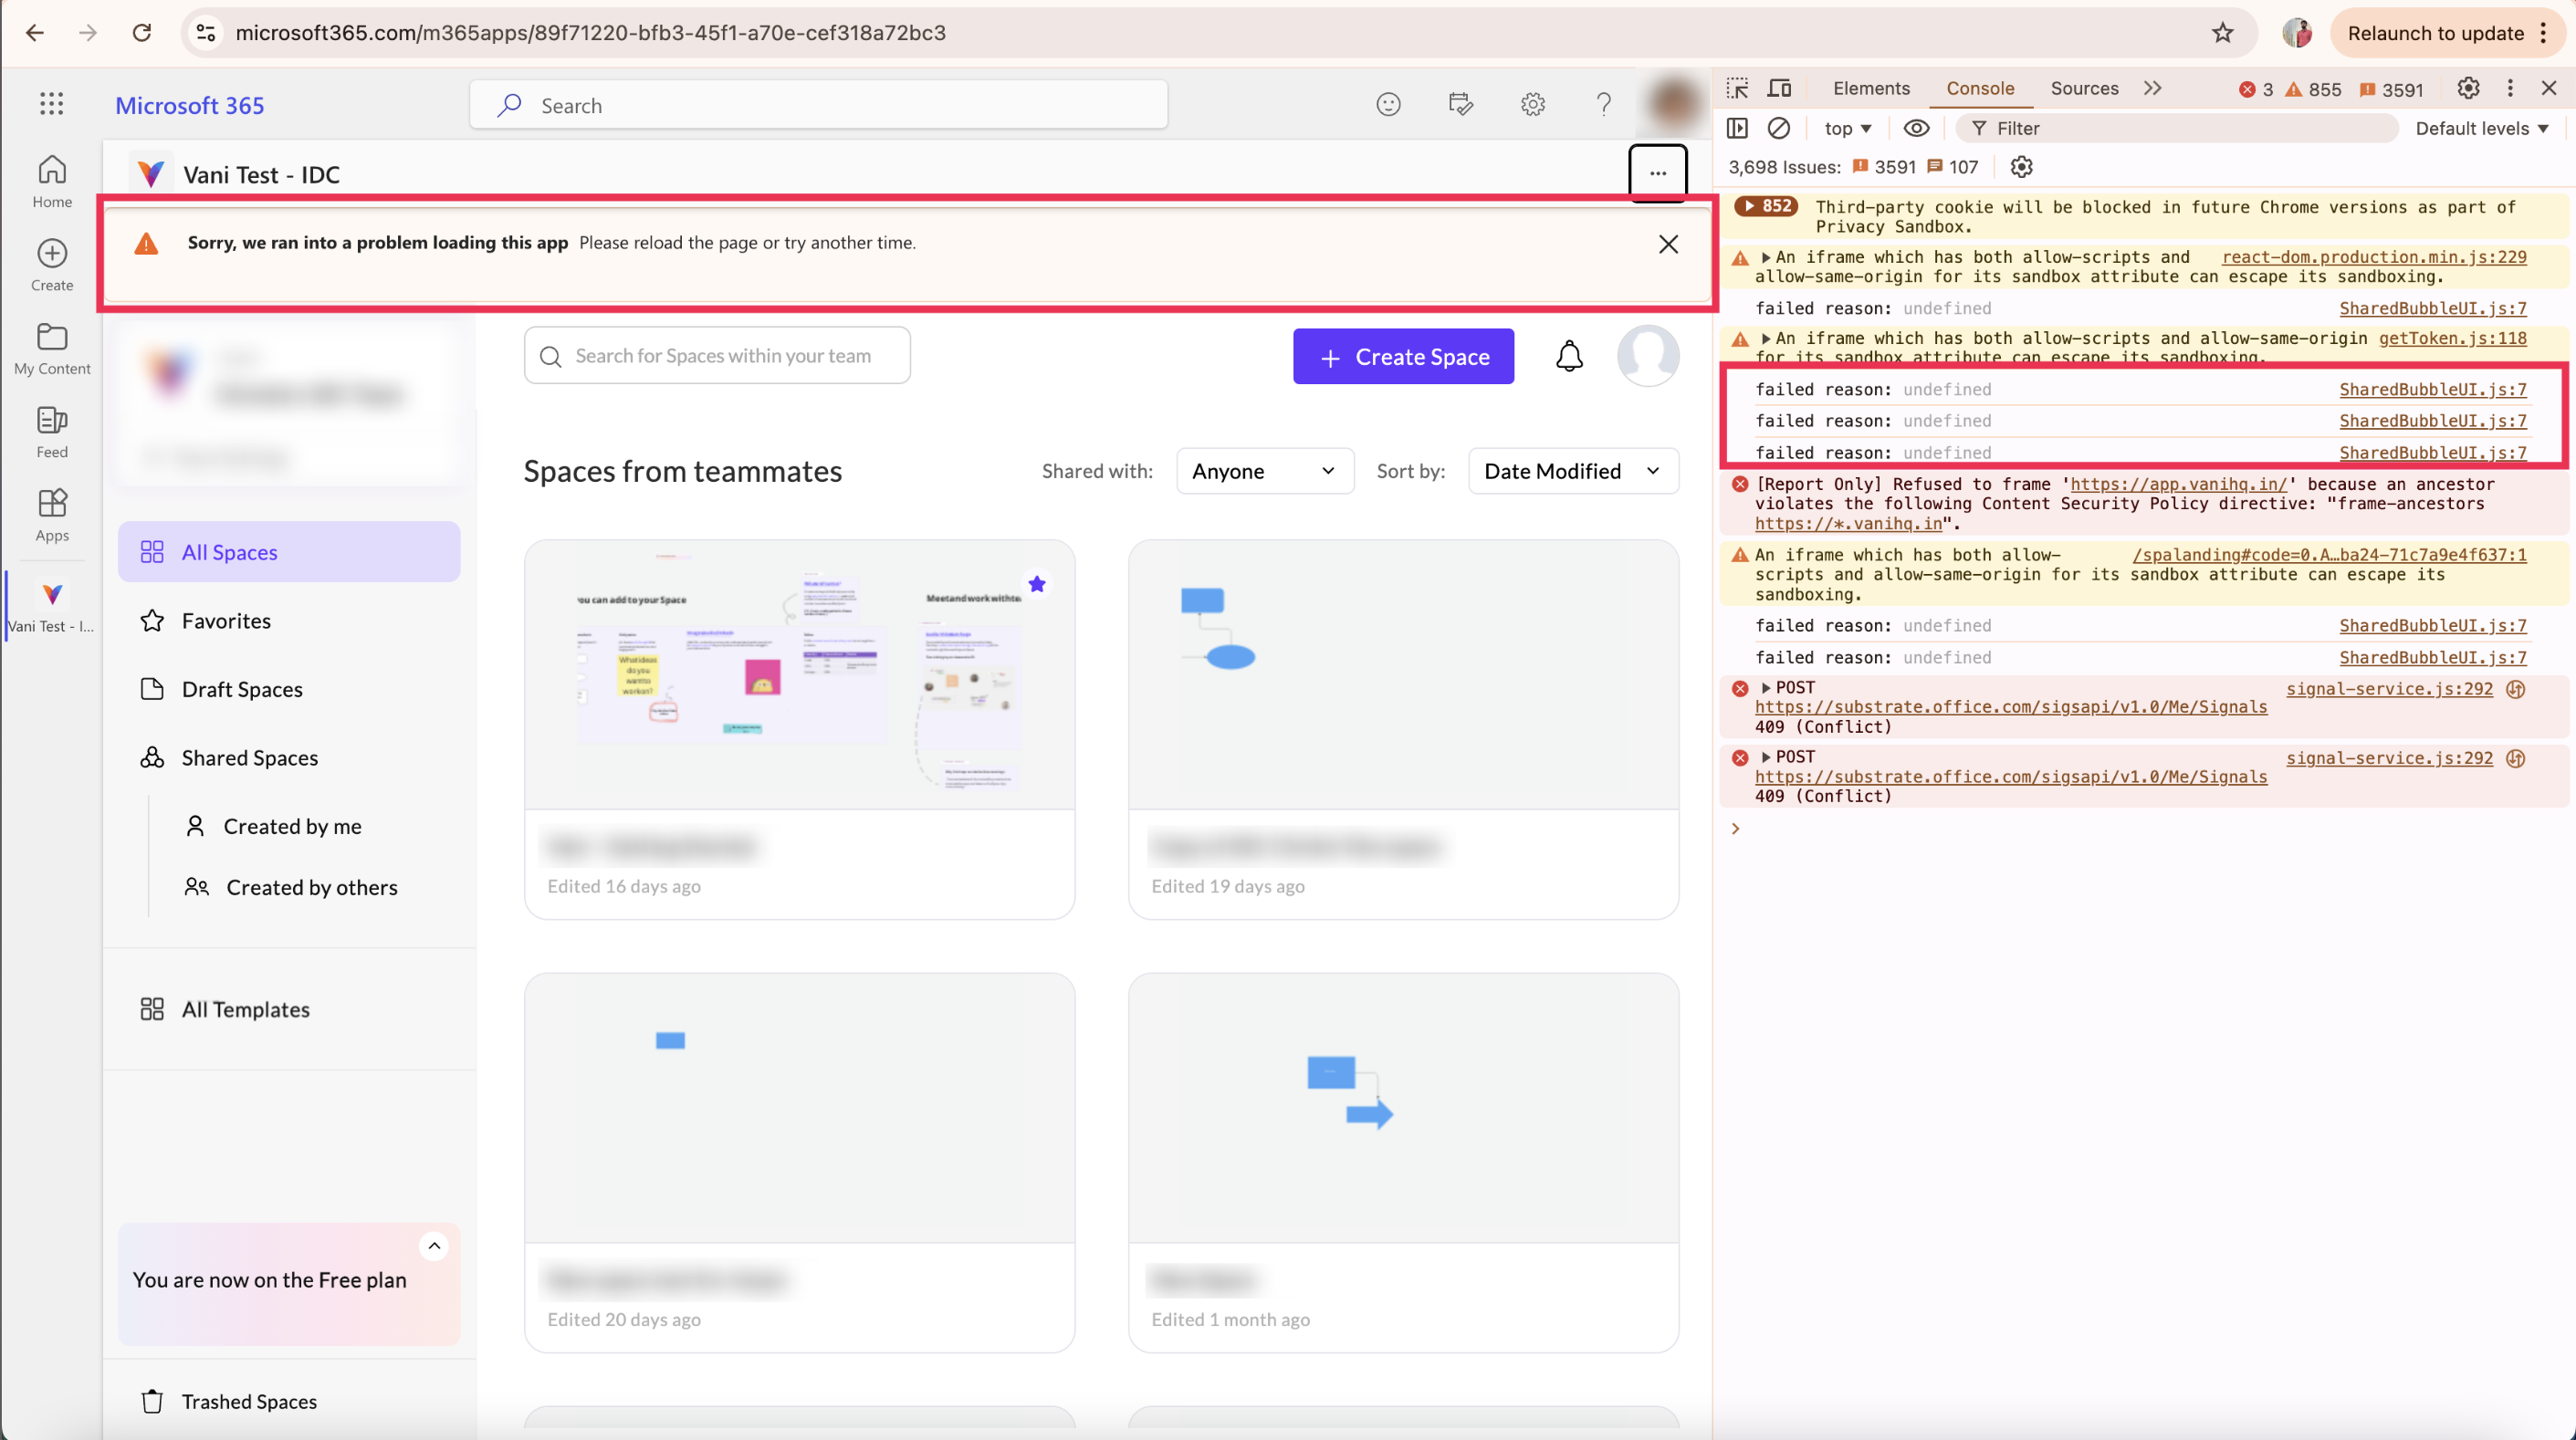Viewport: 2576px width, 1440px height.
Task: Open console issues settings gear
Action: point(2021,167)
